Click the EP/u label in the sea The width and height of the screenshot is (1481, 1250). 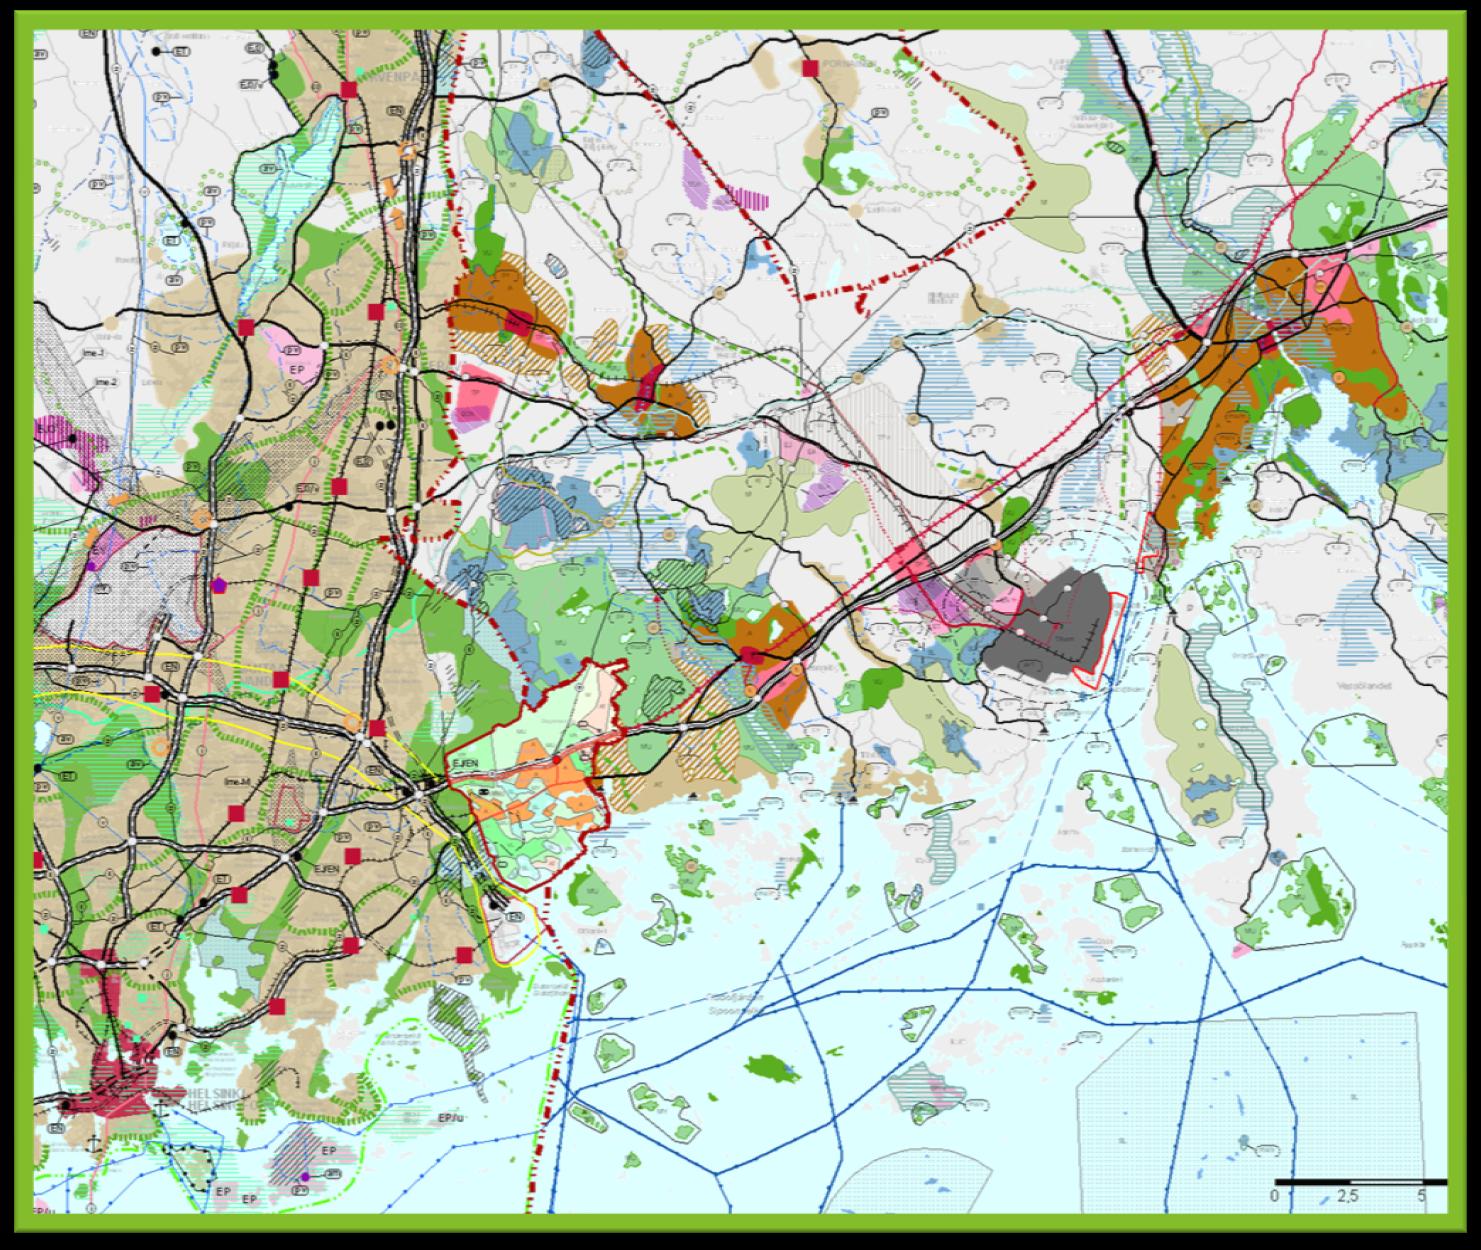(x=452, y=1118)
